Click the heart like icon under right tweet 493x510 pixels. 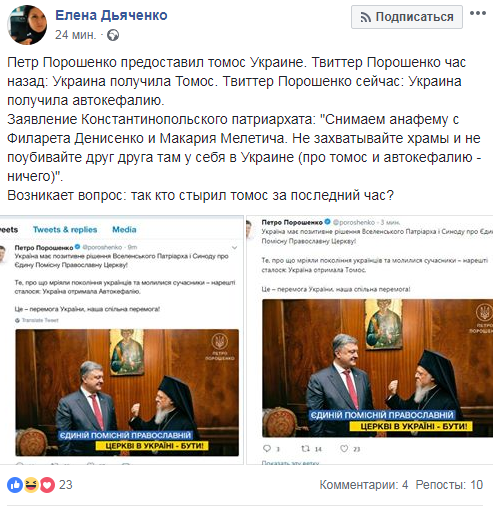point(344,448)
